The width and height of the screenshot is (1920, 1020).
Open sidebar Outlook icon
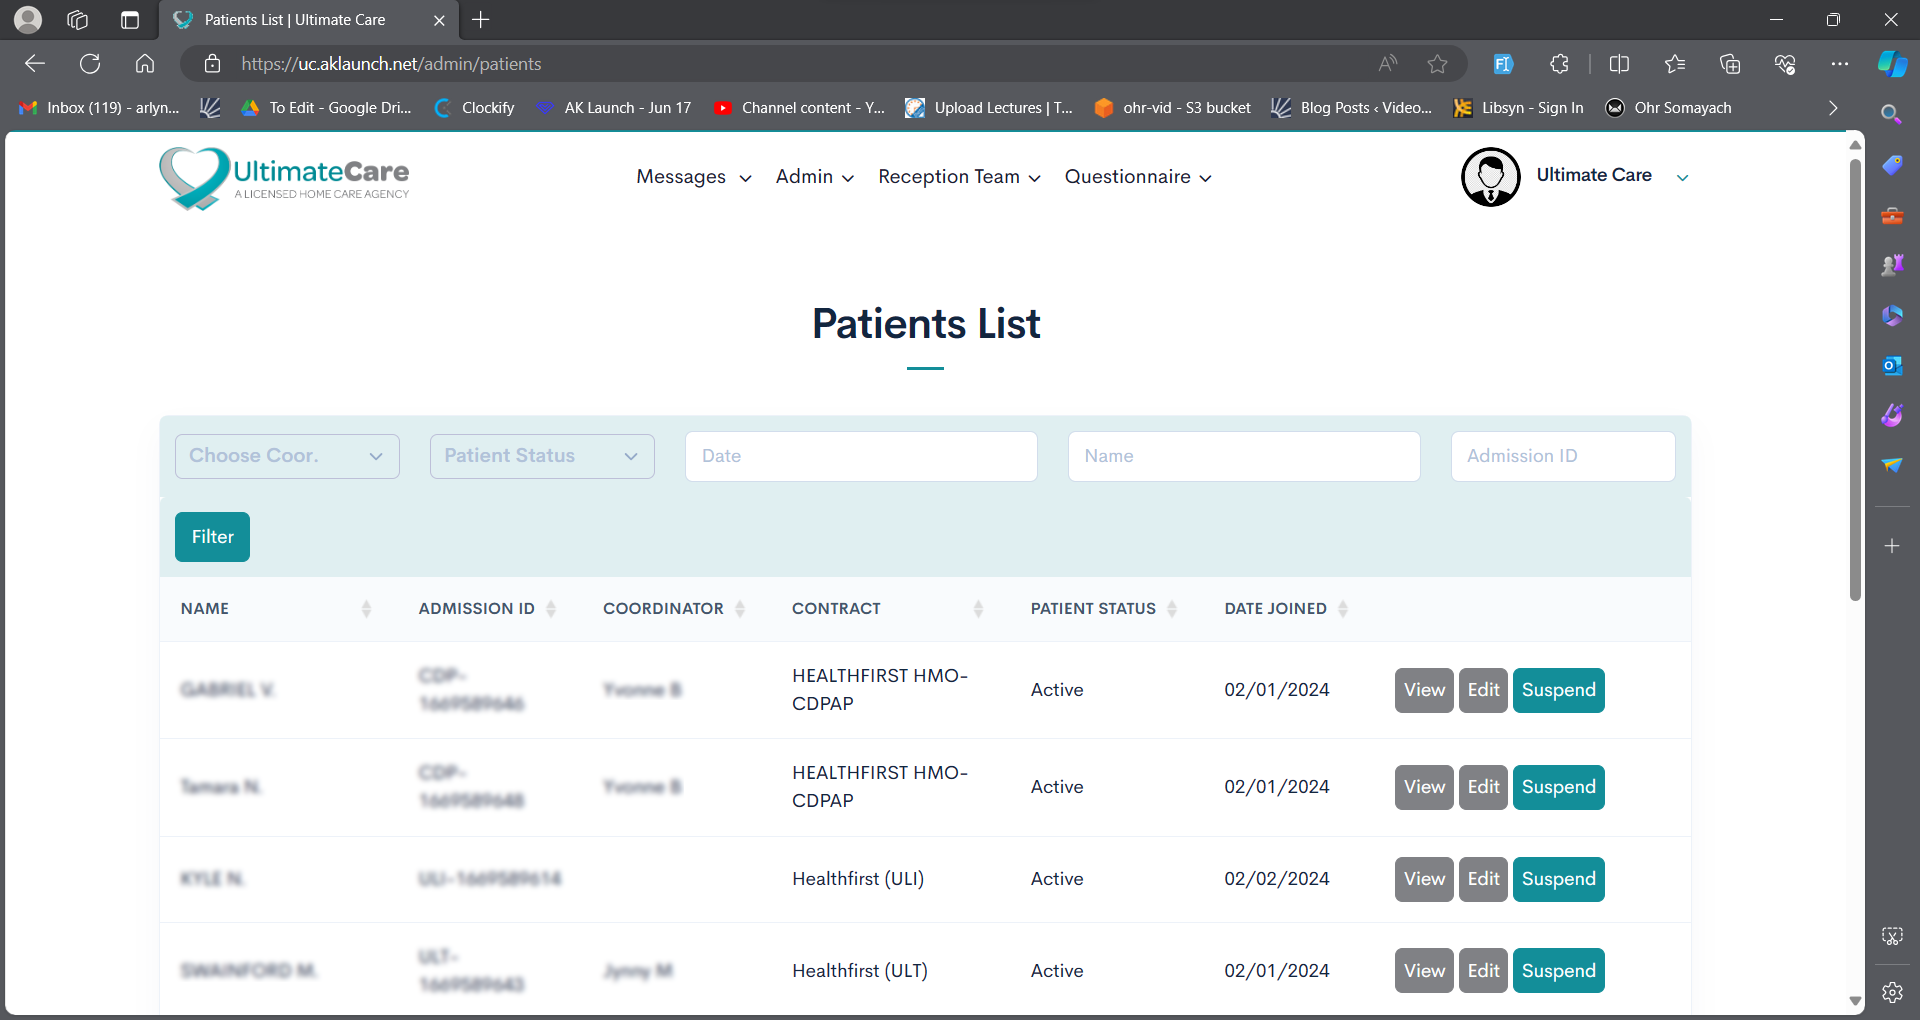(1891, 365)
